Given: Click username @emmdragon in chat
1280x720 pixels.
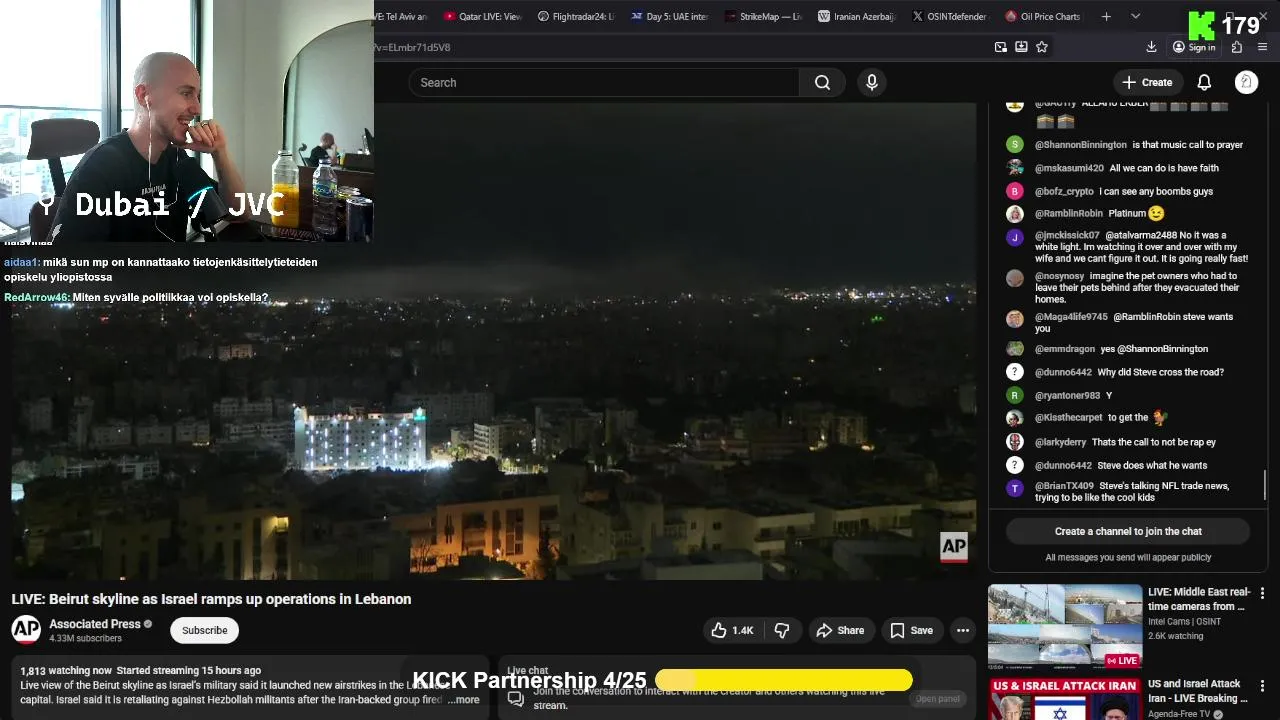Looking at the screenshot, I should 1064,349.
